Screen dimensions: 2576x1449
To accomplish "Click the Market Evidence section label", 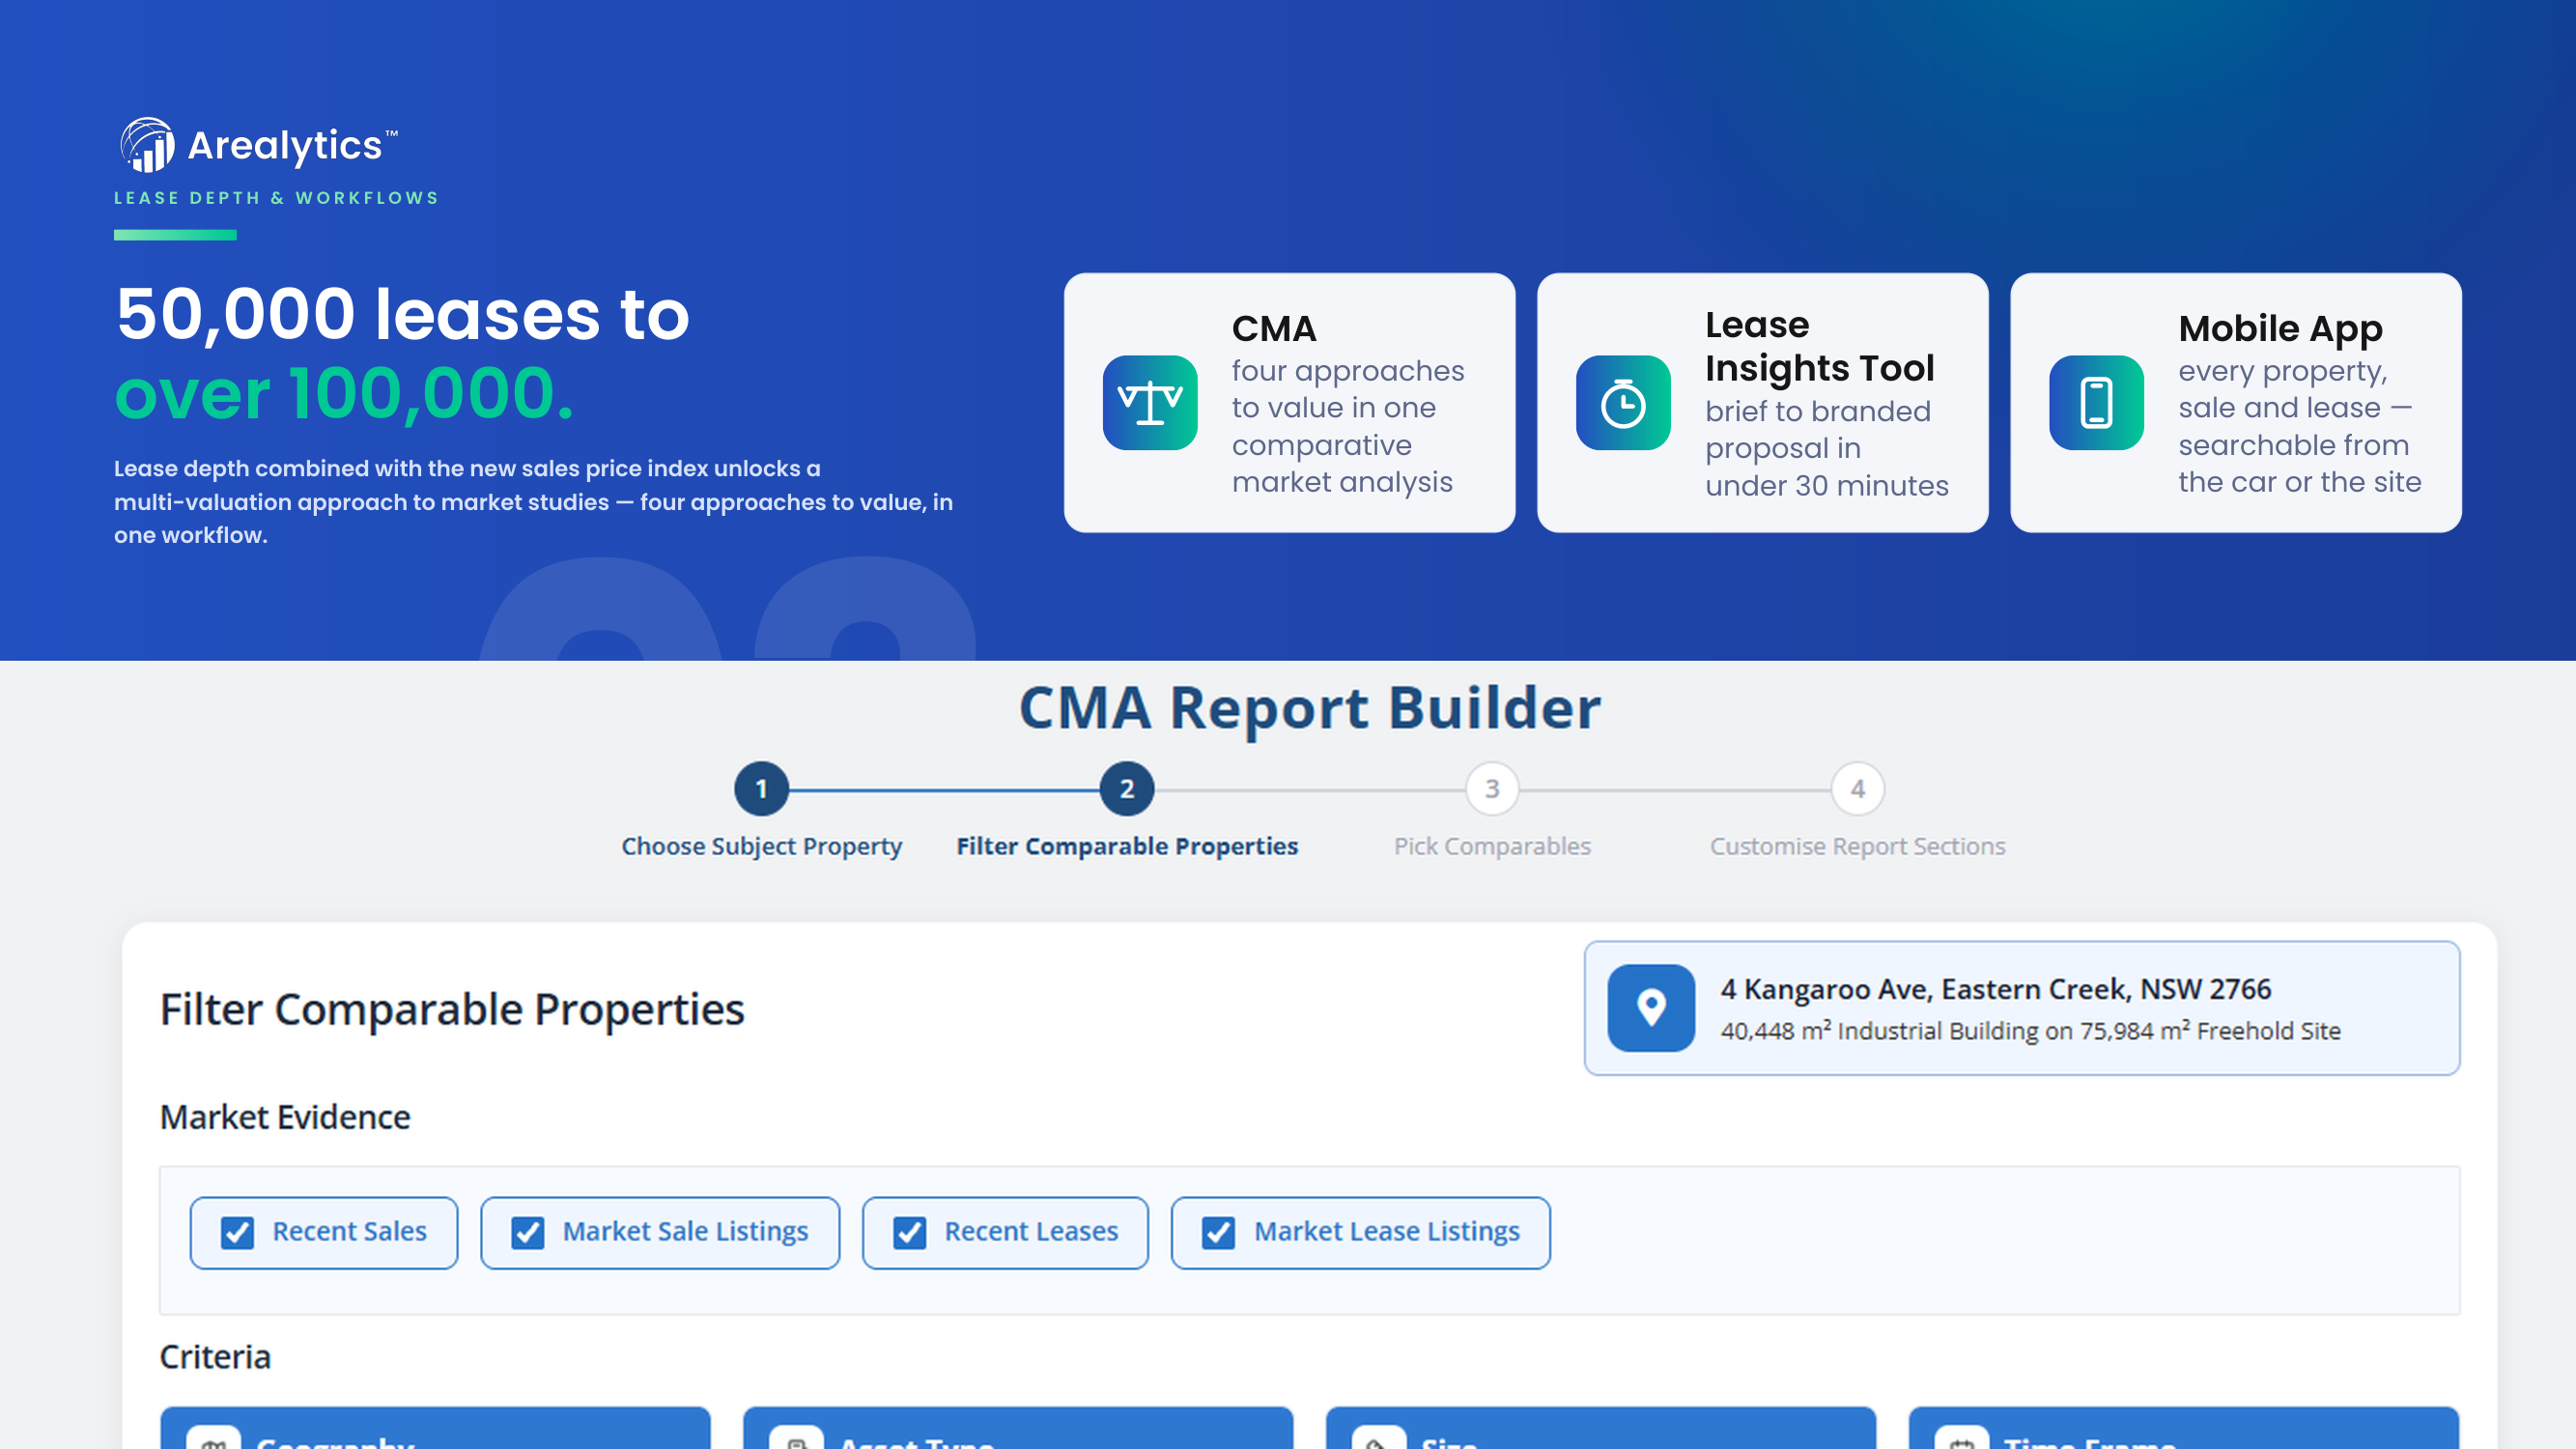I will point(285,1117).
